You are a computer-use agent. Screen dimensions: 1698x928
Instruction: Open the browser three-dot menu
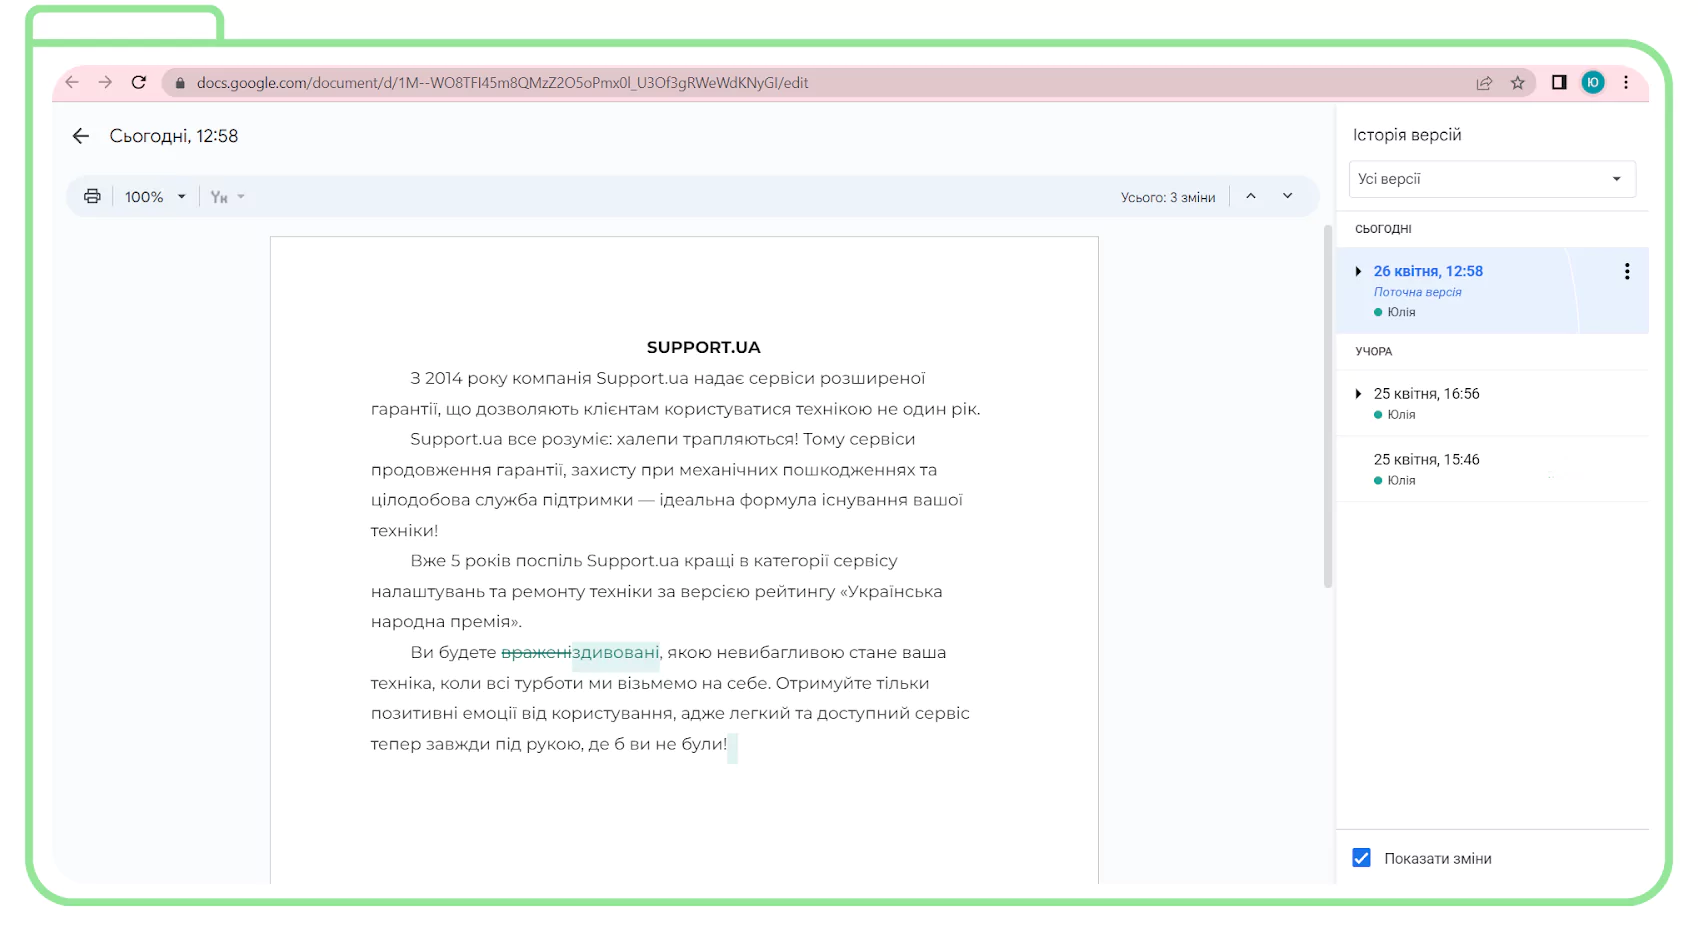1626,82
